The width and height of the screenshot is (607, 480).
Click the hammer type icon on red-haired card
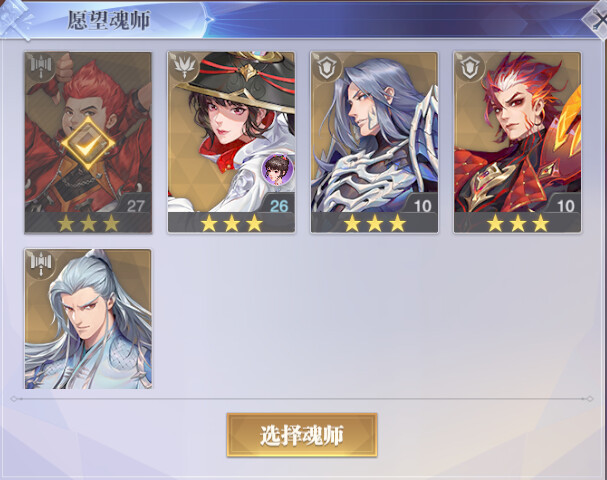pyautogui.click(x=41, y=67)
